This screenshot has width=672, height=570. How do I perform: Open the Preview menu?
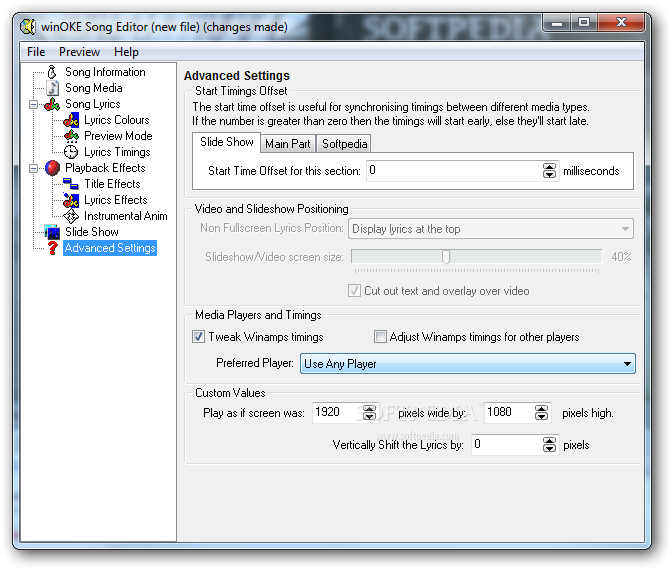click(79, 52)
